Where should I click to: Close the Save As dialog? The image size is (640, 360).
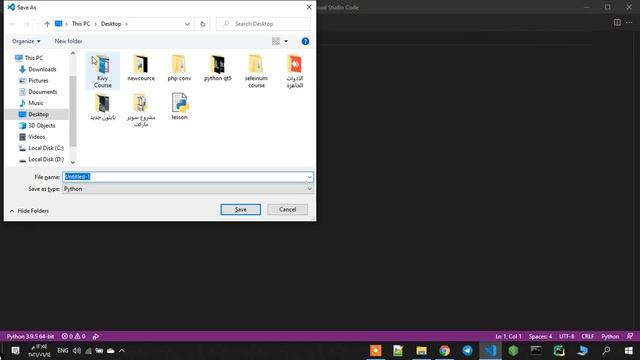pyautogui.click(x=309, y=7)
